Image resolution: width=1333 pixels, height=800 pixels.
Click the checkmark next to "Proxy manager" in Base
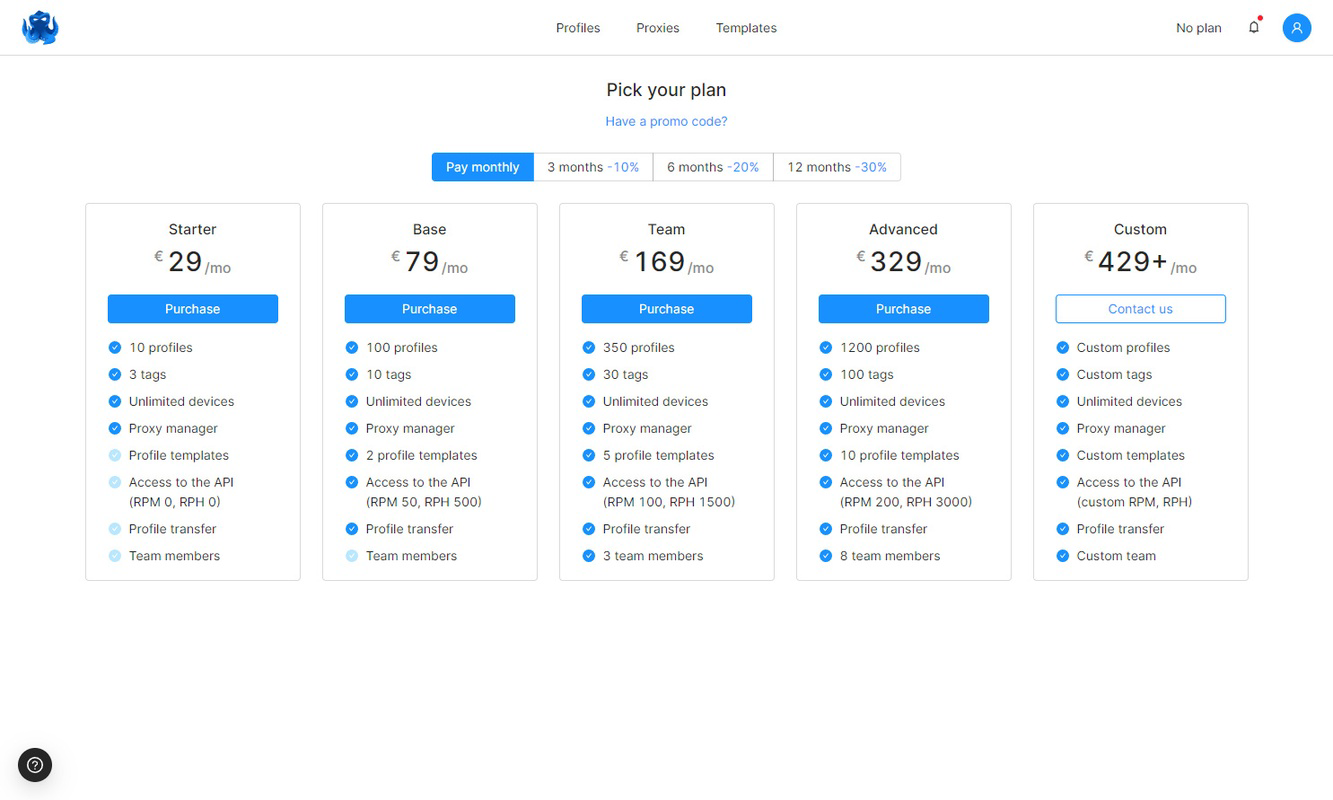click(x=351, y=428)
